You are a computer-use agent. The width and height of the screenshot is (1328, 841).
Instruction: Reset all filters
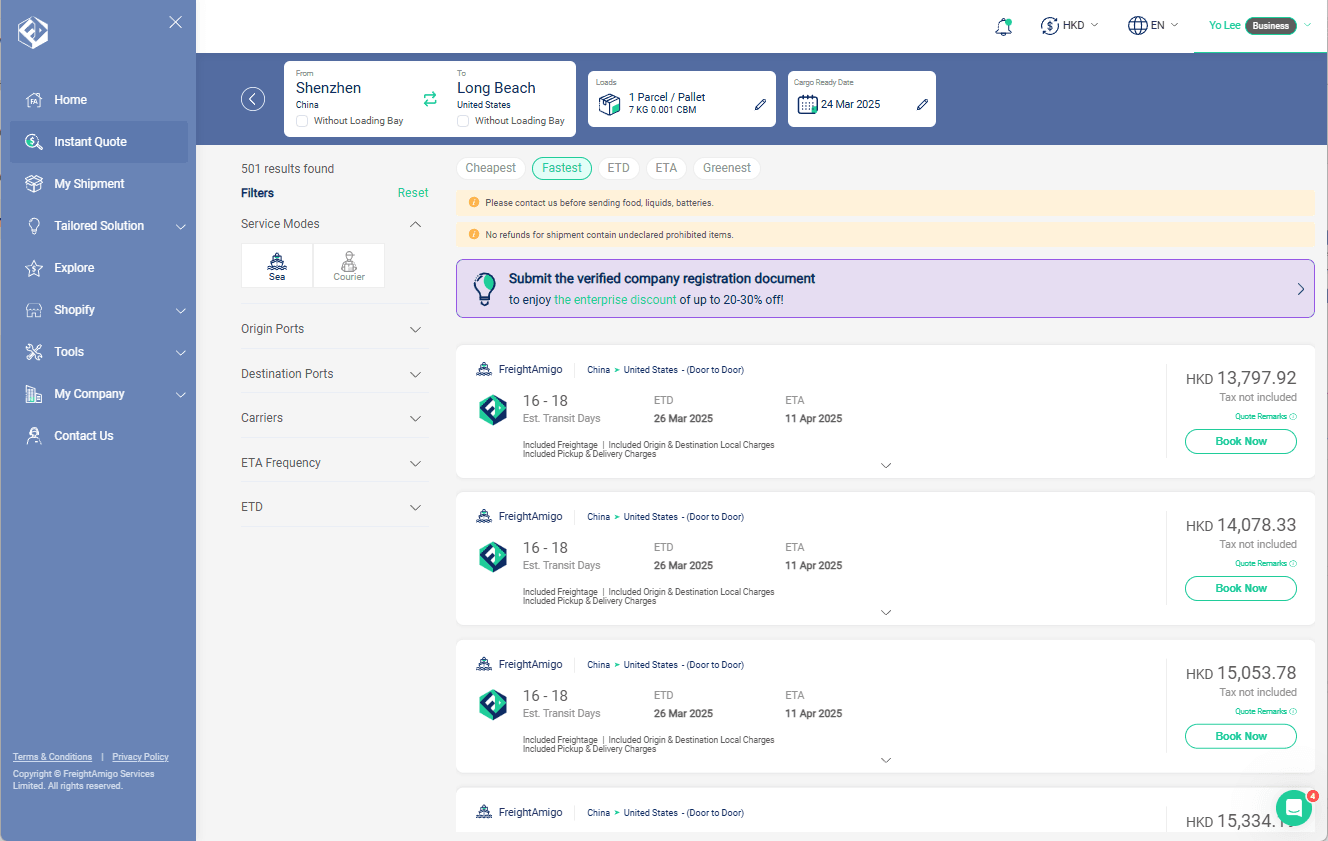[x=413, y=193]
